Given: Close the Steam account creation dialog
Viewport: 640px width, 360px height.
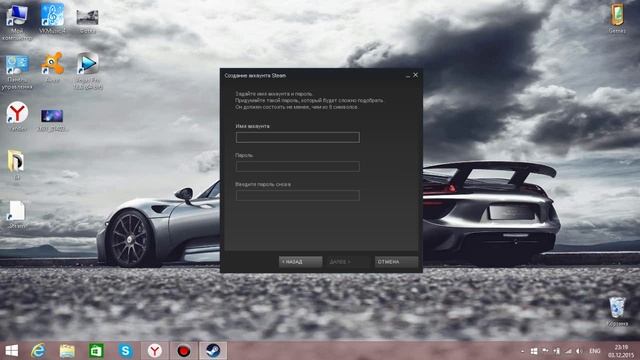Looking at the screenshot, I should (415, 75).
